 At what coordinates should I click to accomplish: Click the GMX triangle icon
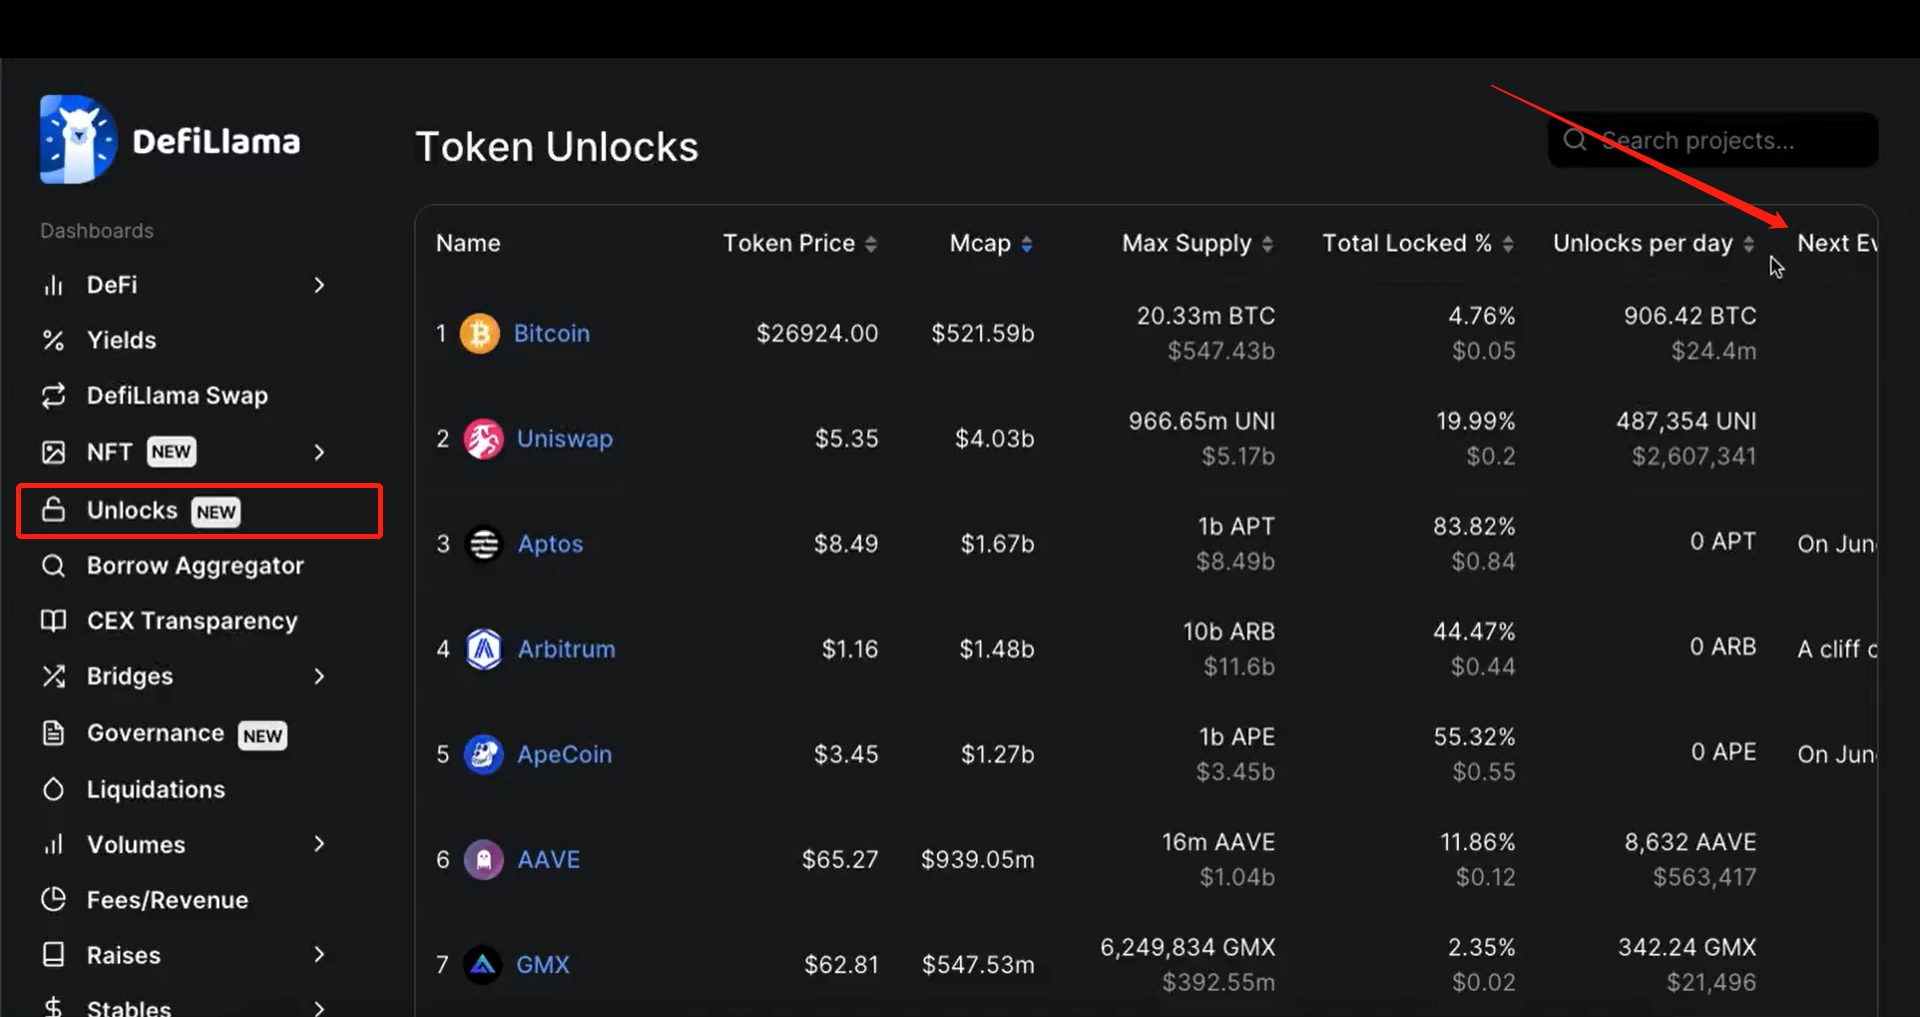pyautogui.click(x=483, y=965)
